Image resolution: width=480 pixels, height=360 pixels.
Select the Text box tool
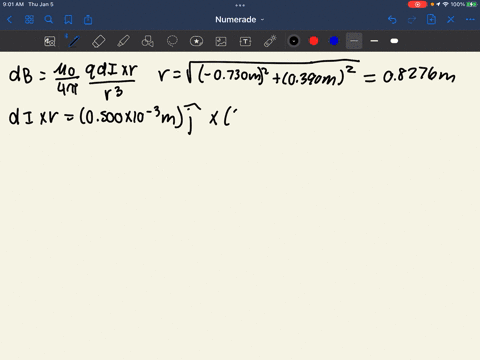pyautogui.click(x=245, y=41)
